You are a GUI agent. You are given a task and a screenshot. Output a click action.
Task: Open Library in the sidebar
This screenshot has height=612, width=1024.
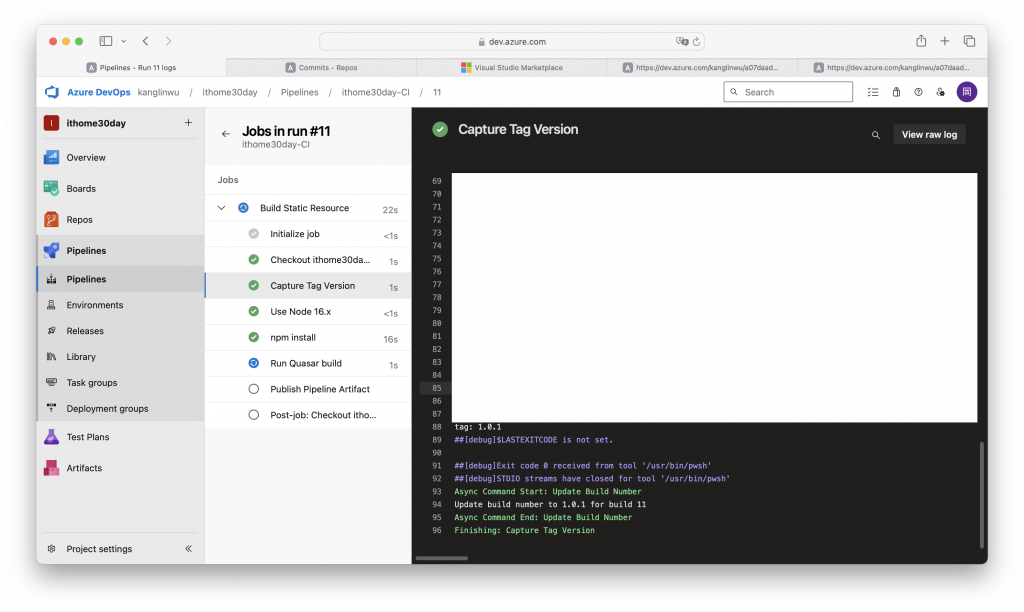click(121, 357)
